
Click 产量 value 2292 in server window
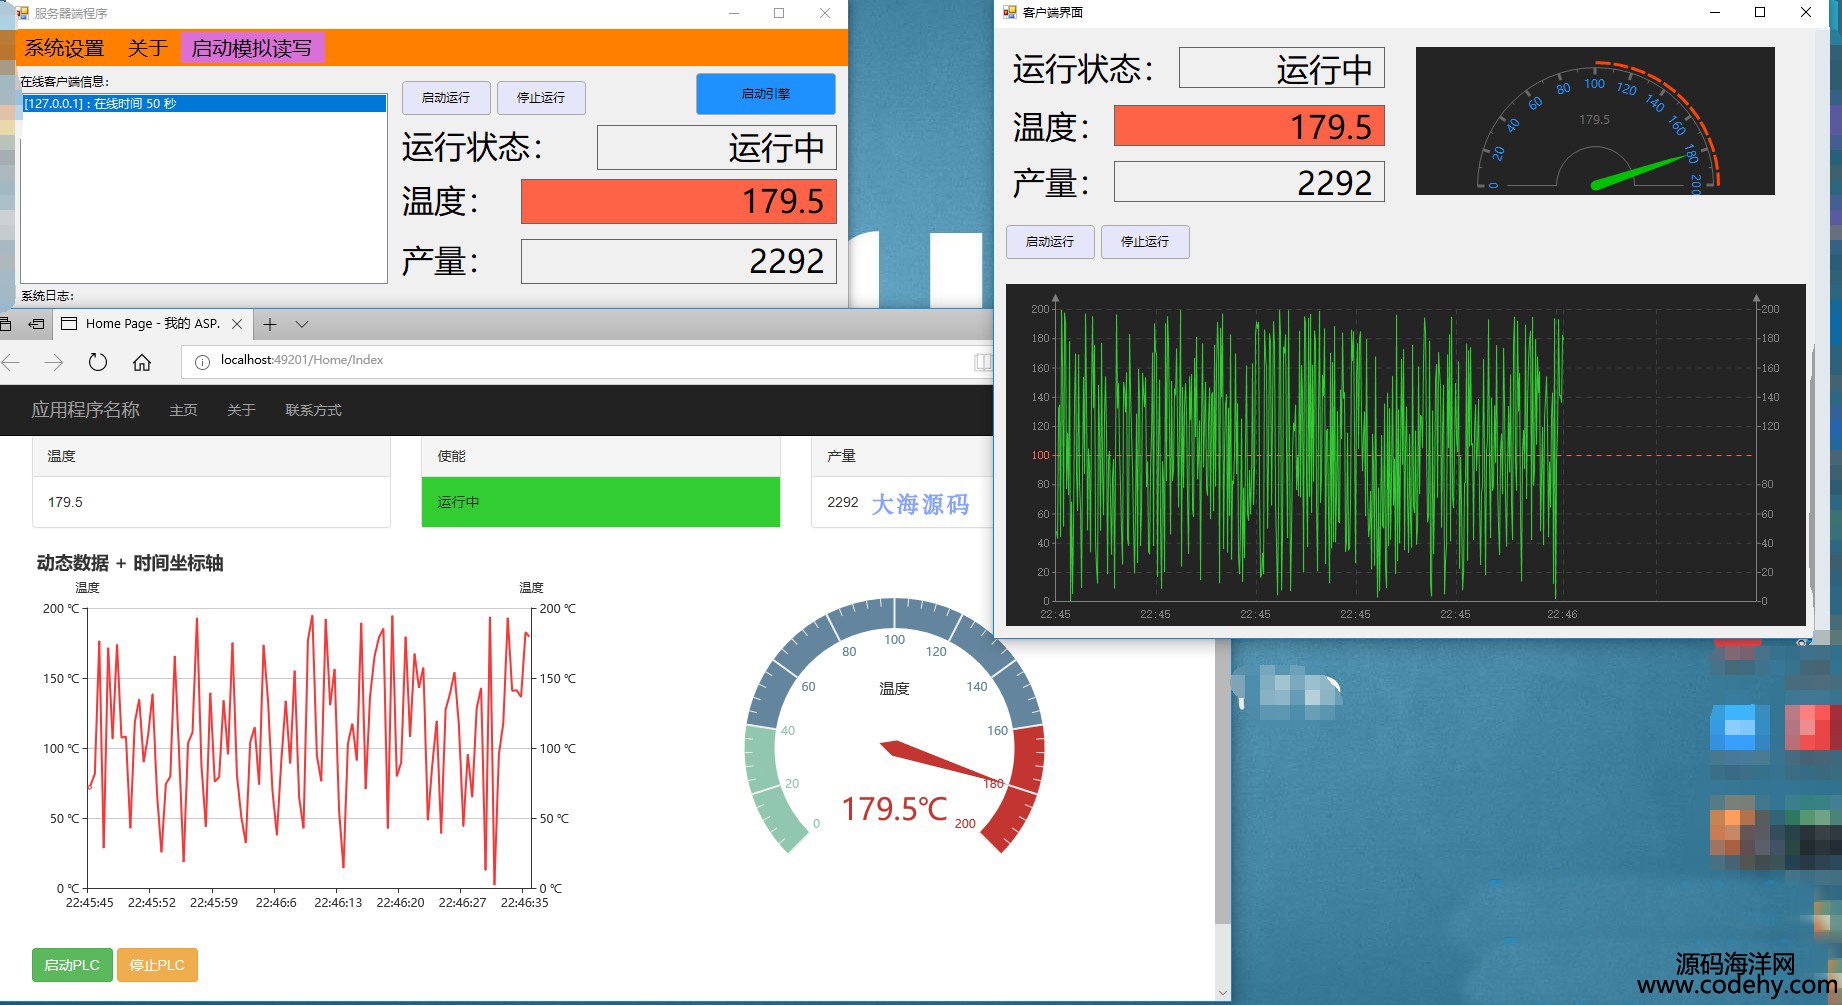(679, 261)
